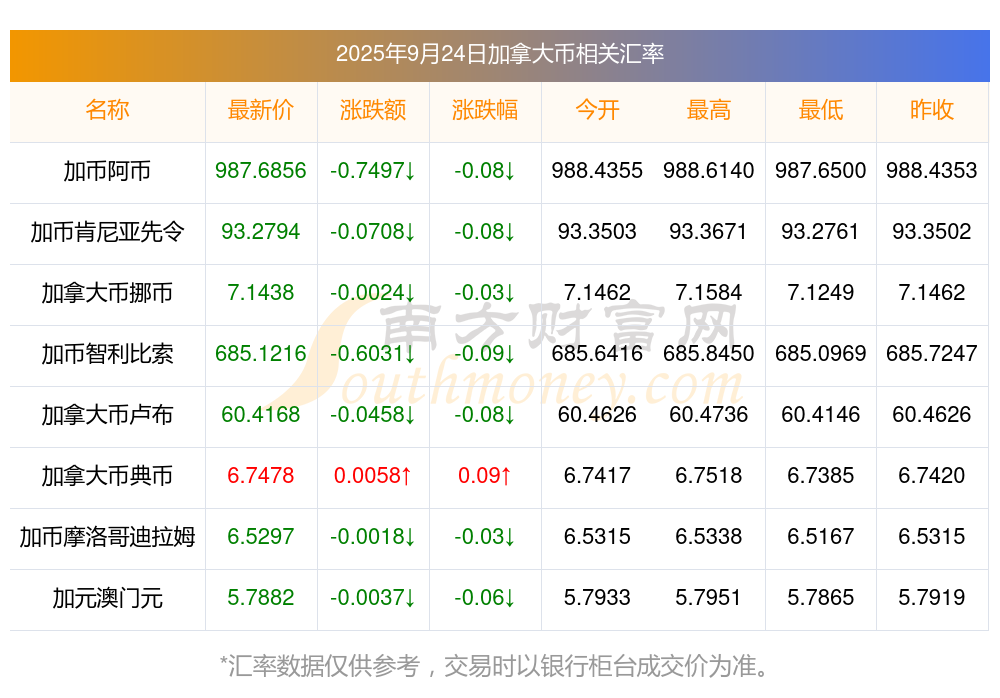Image resolution: width=1000 pixels, height=698 pixels.
Task: Select the low value 987.6500
Action: pyautogui.click(x=821, y=170)
